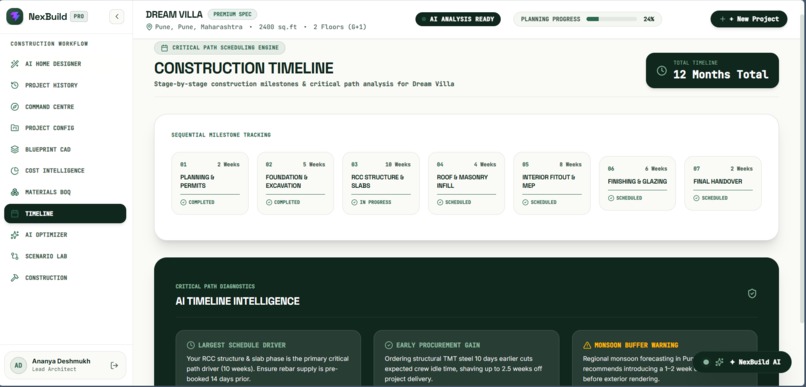806x387 pixels.
Task: Click Scheduled status icon under Finishing & Glazing
Action: [611, 198]
